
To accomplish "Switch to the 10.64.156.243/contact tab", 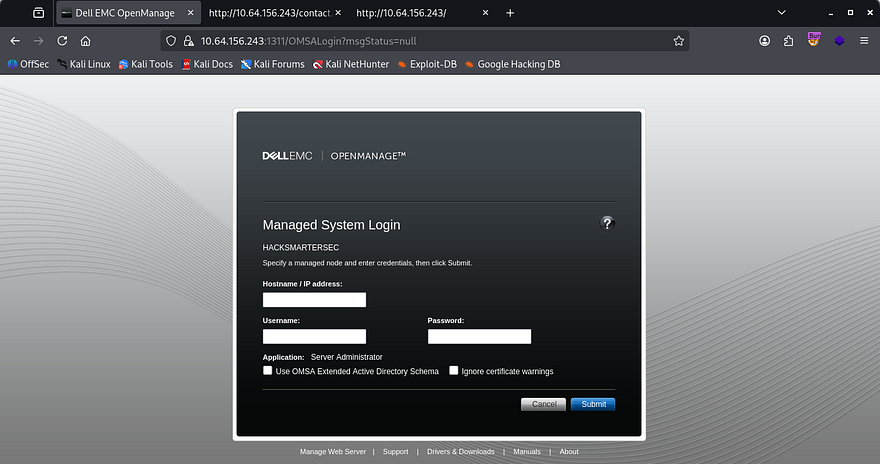I will [268, 13].
